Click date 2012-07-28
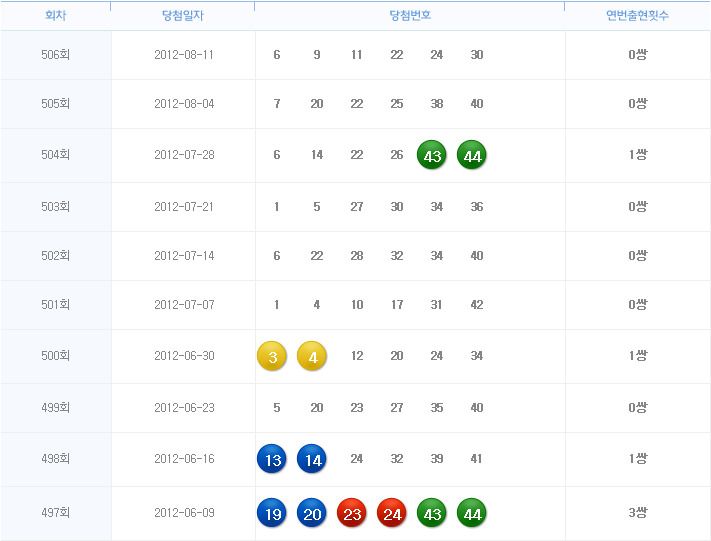This screenshot has height=541, width=711. click(x=184, y=155)
